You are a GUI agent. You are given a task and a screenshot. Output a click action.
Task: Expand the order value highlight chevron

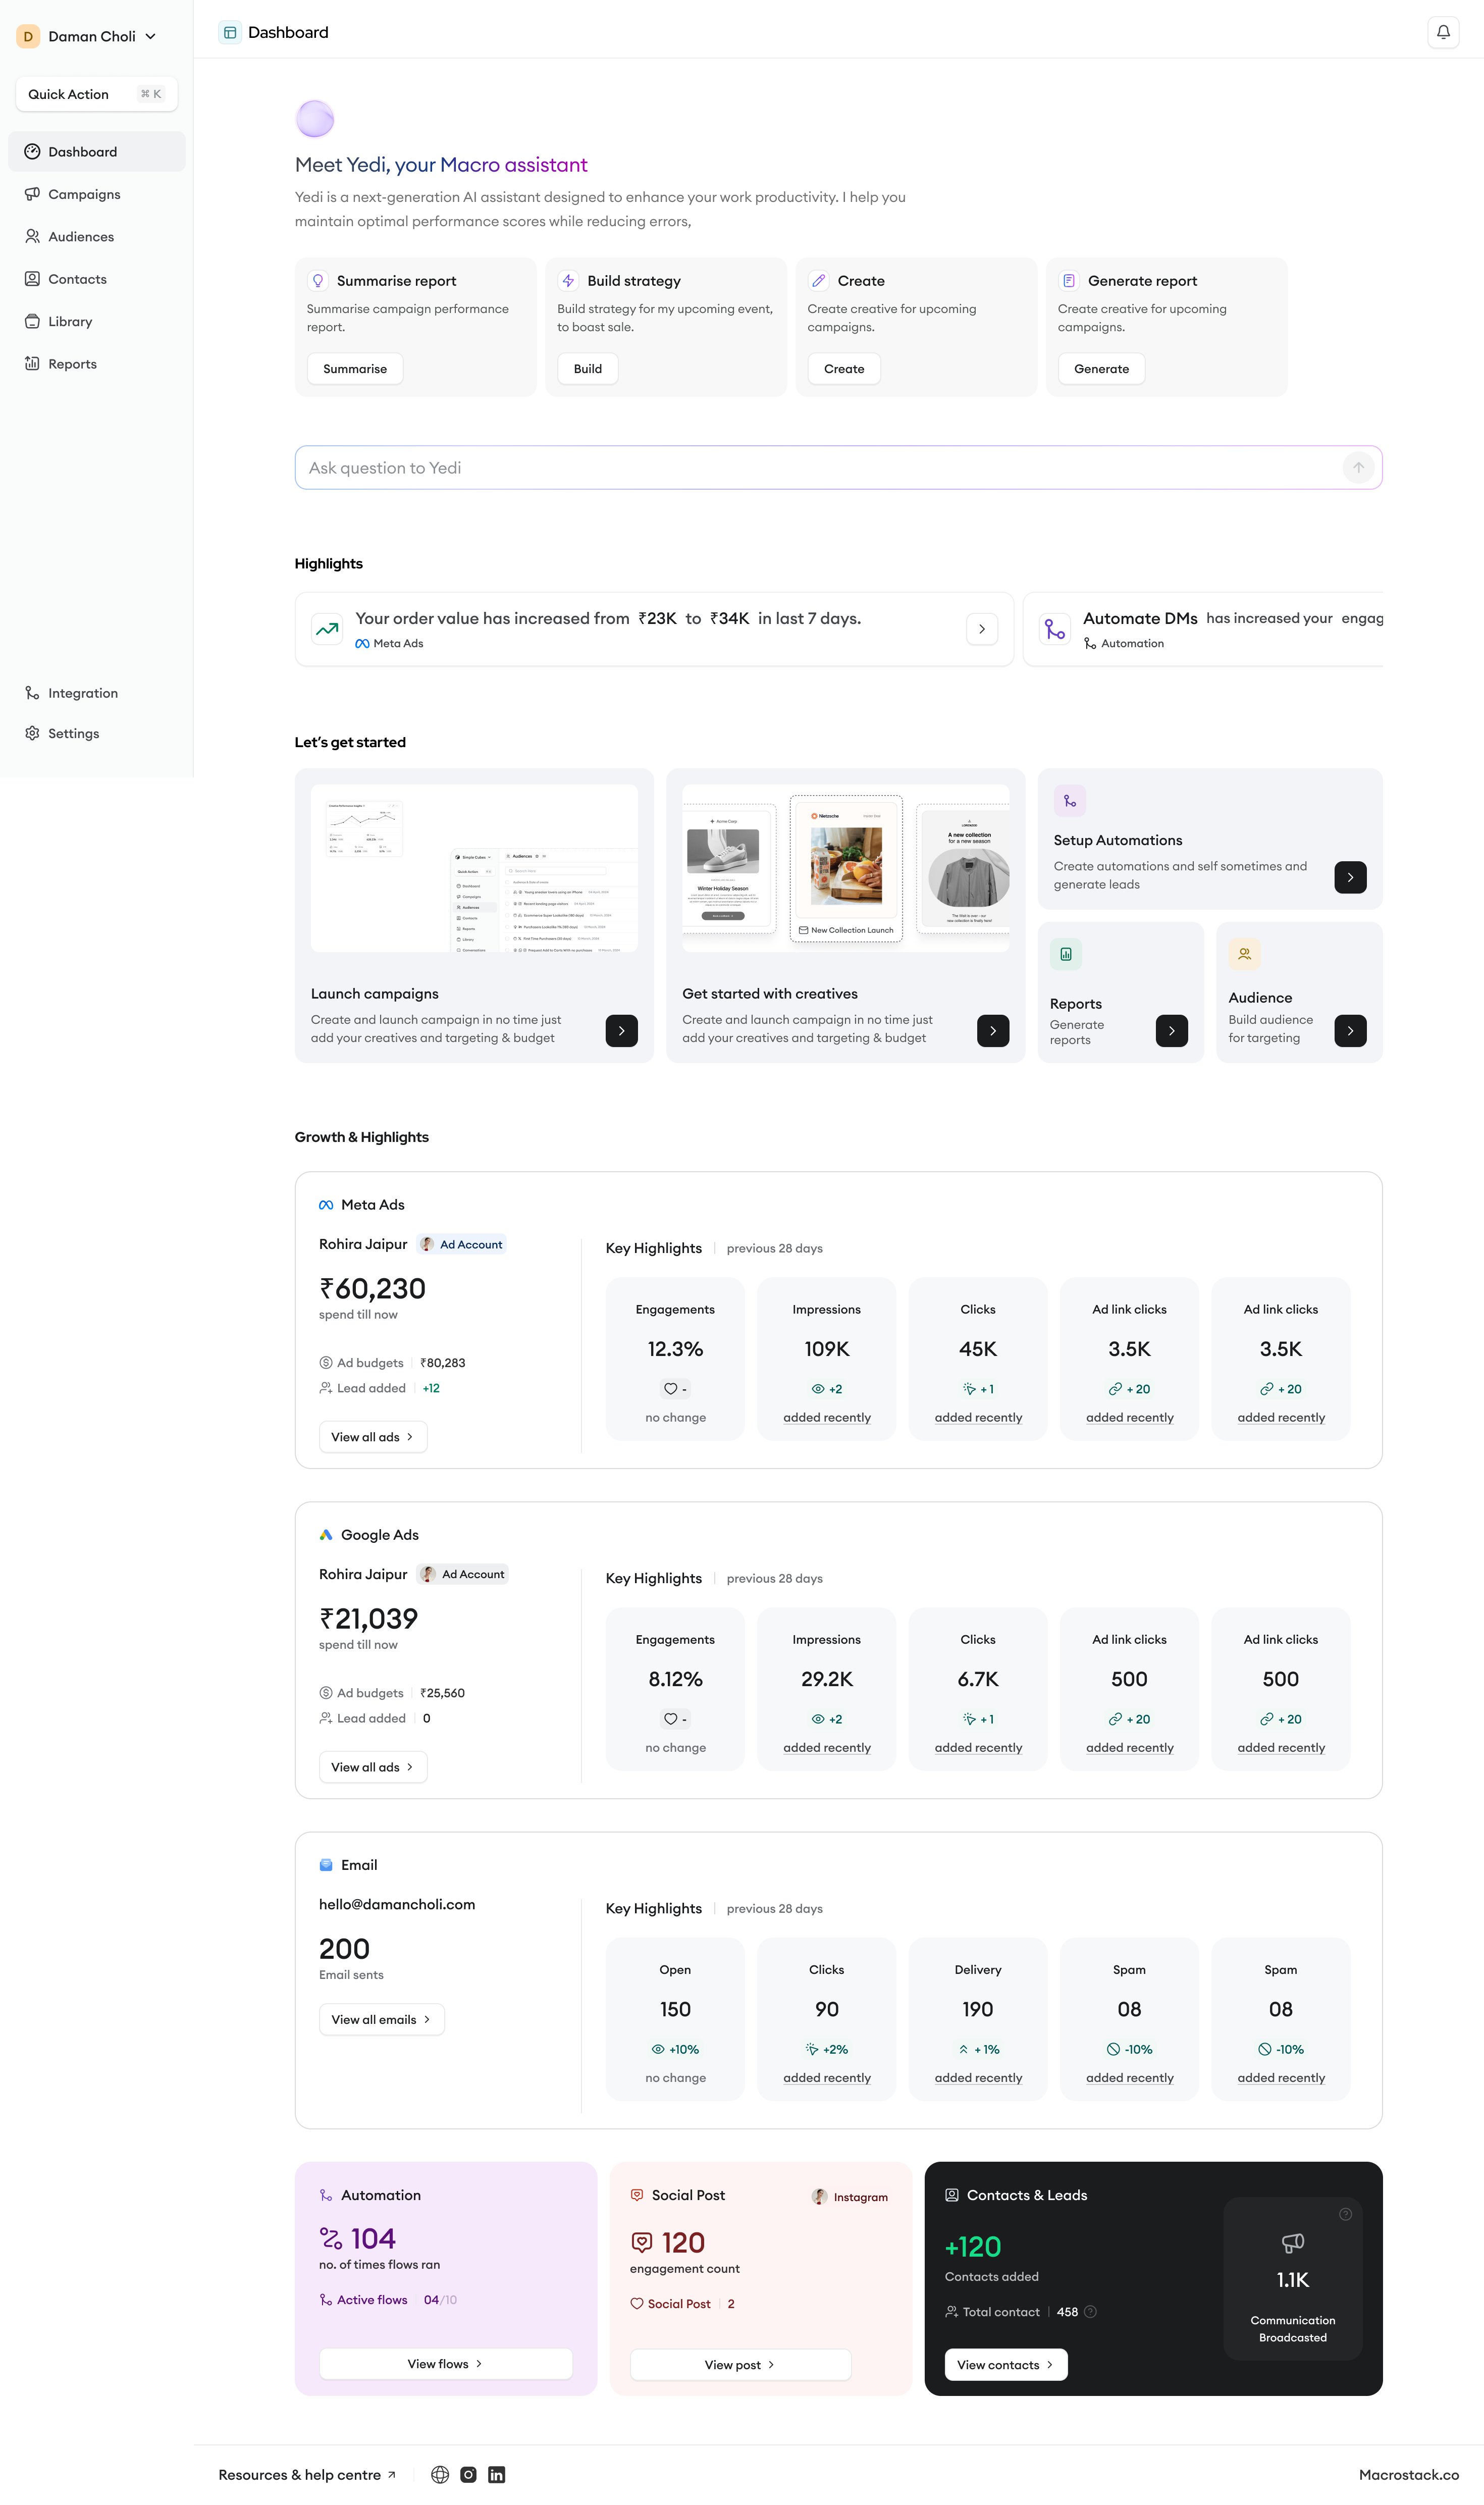tap(982, 629)
